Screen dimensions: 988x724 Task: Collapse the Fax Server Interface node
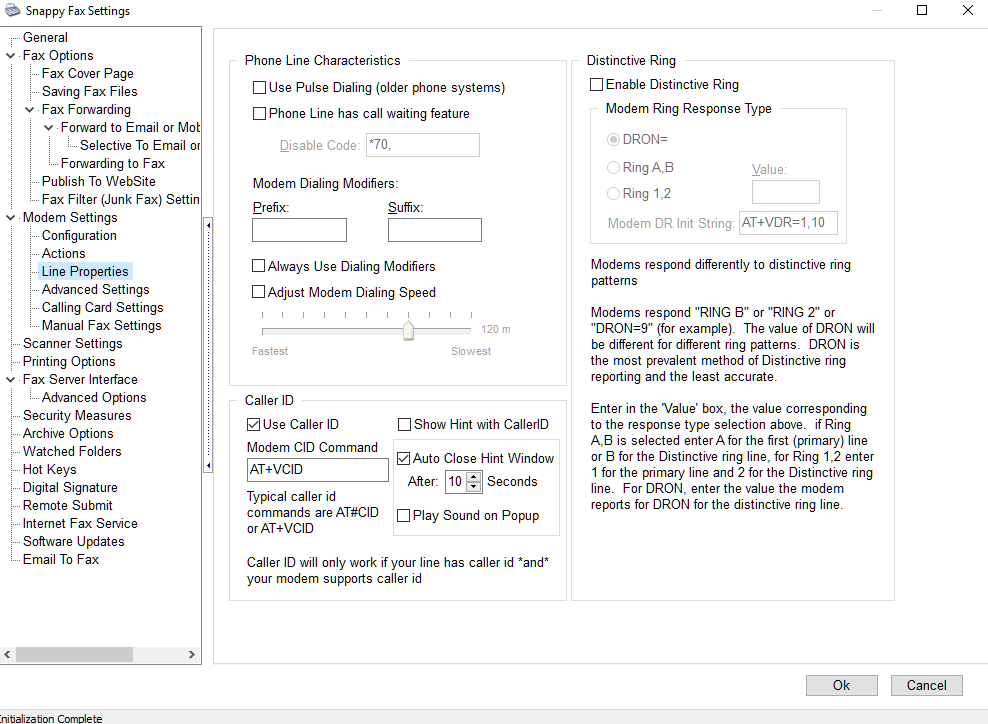tap(10, 379)
